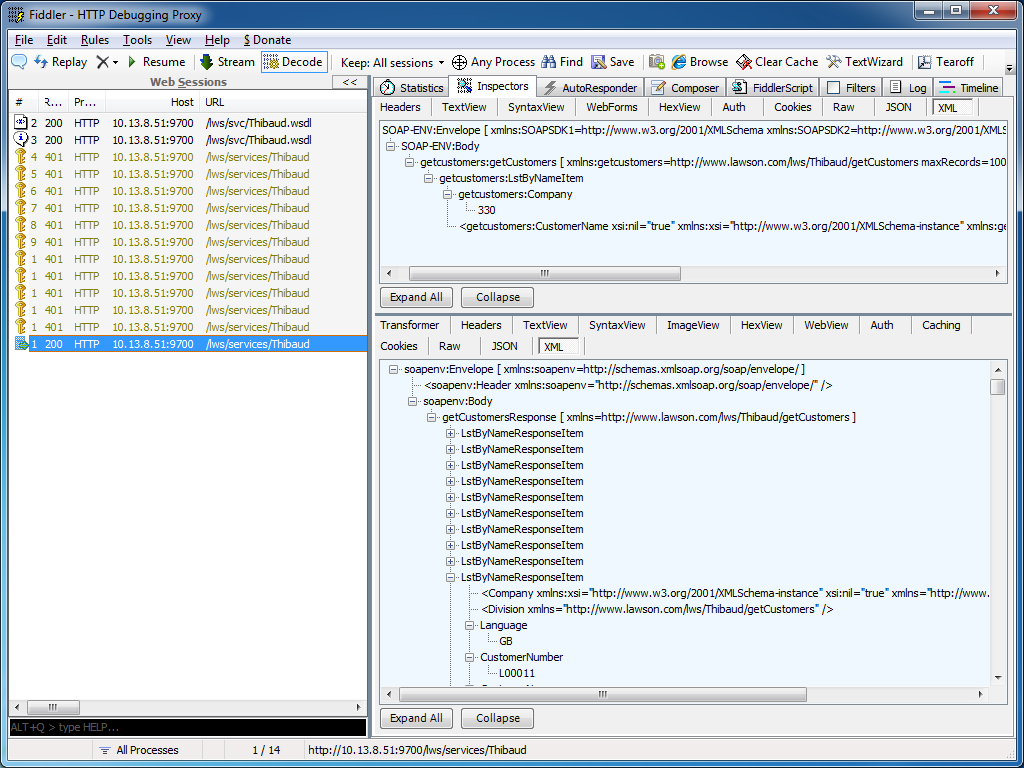Click the QuickExec command input box
The width and height of the screenshot is (1024, 768).
coord(187,727)
